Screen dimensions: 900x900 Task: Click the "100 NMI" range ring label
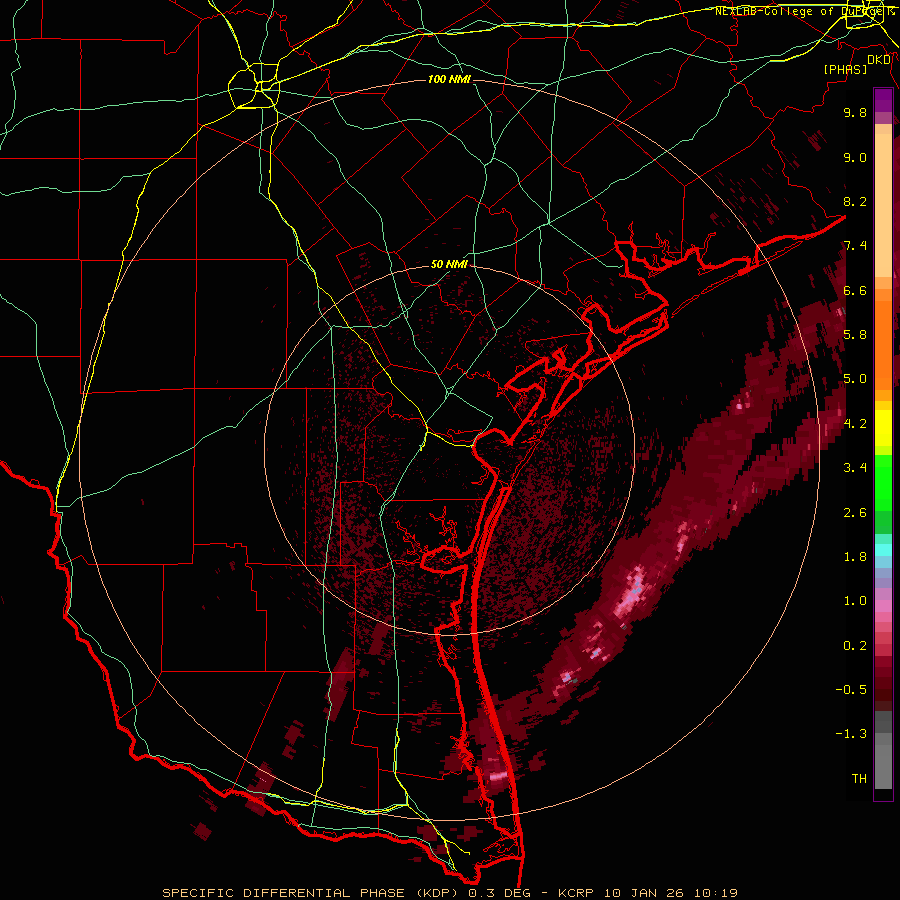click(x=449, y=79)
